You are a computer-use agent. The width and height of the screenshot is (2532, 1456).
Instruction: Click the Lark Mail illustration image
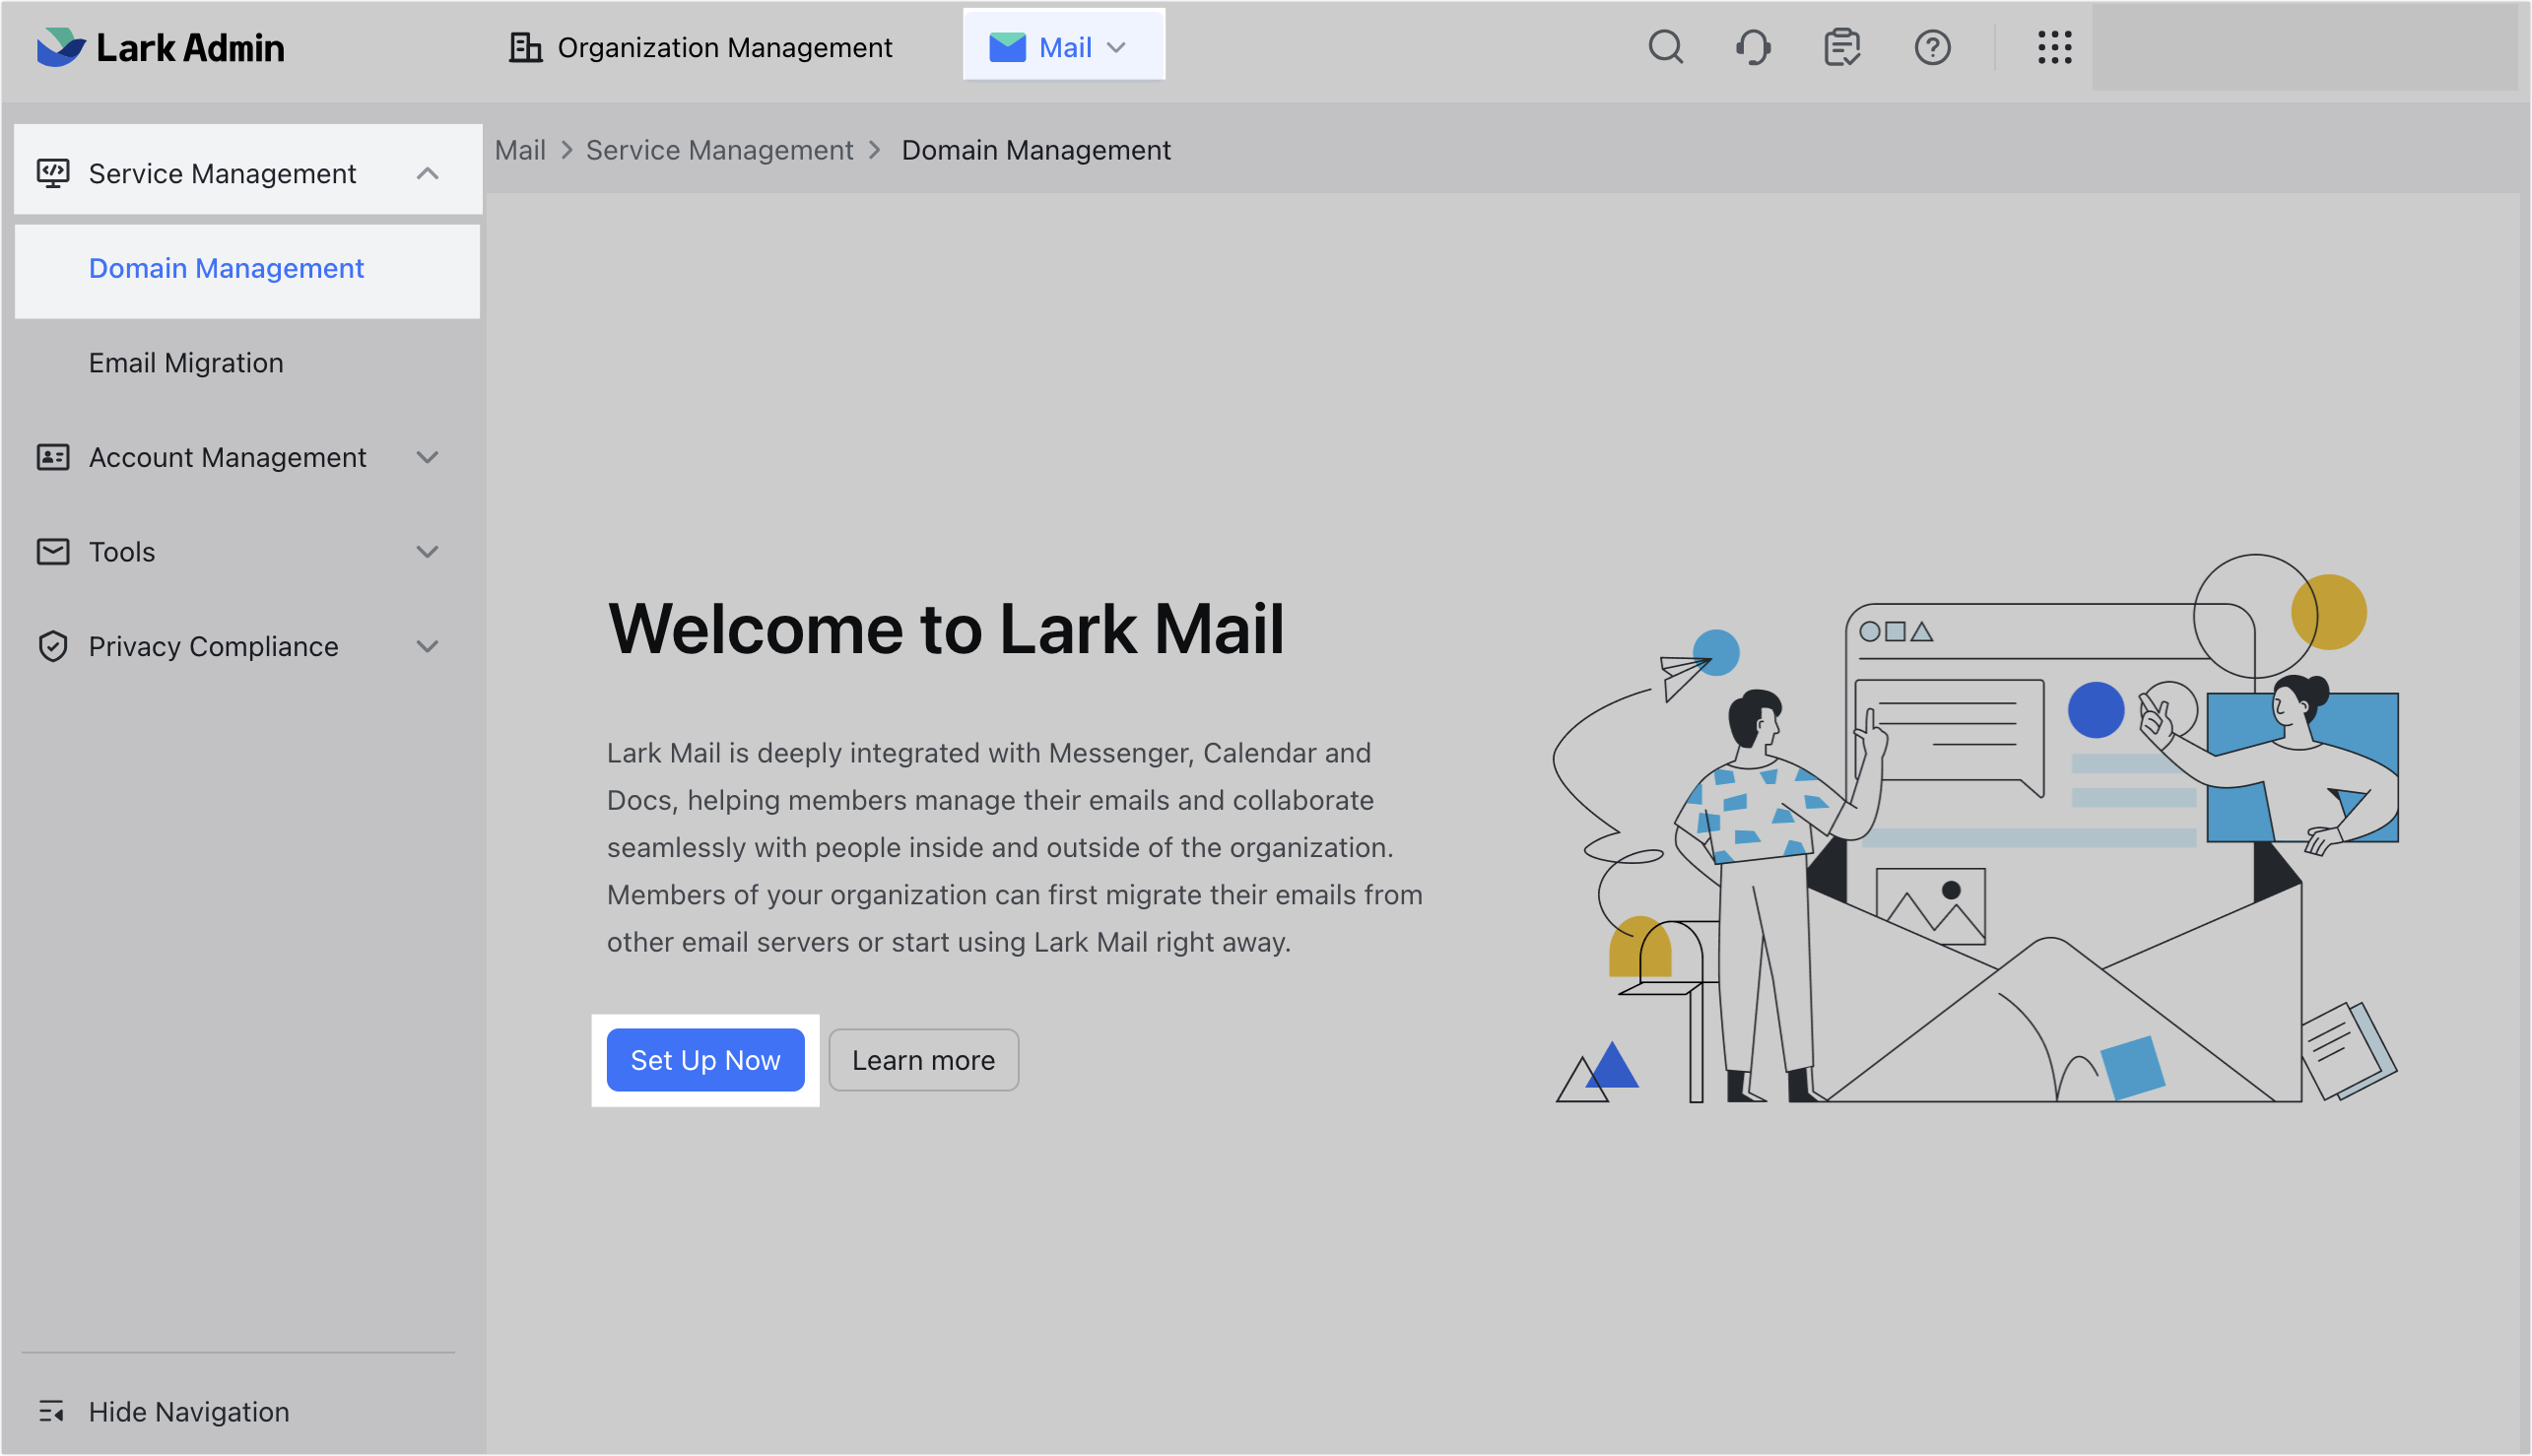click(x=1975, y=829)
